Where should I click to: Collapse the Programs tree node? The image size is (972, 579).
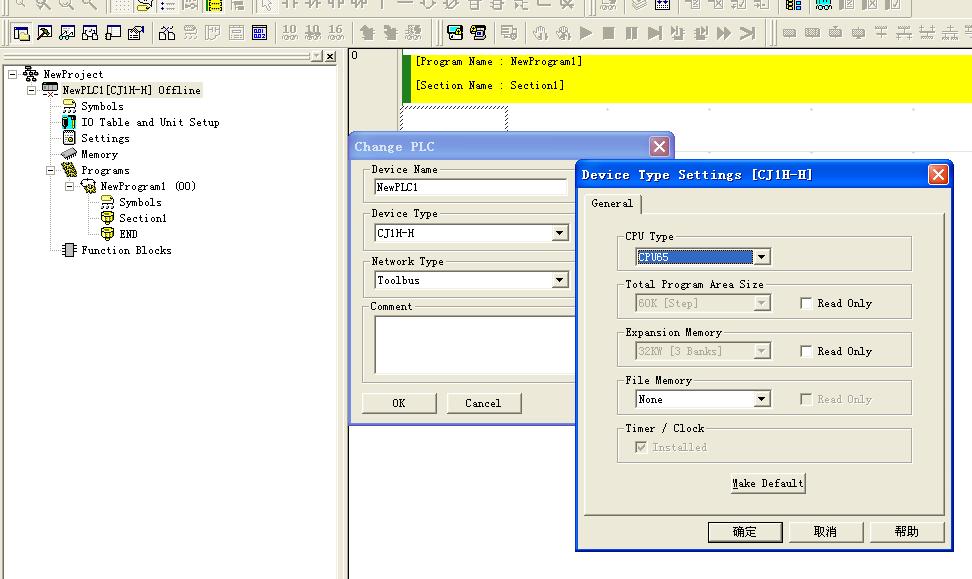pyautogui.click(x=50, y=170)
